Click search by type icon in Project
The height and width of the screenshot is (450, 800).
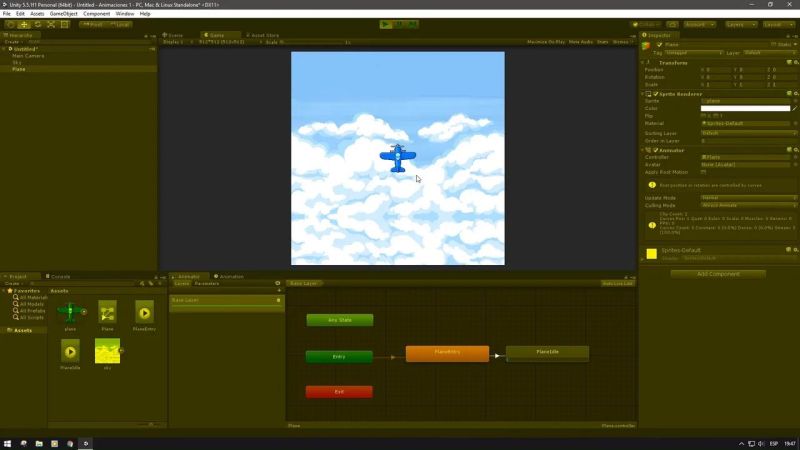click(x=142, y=284)
